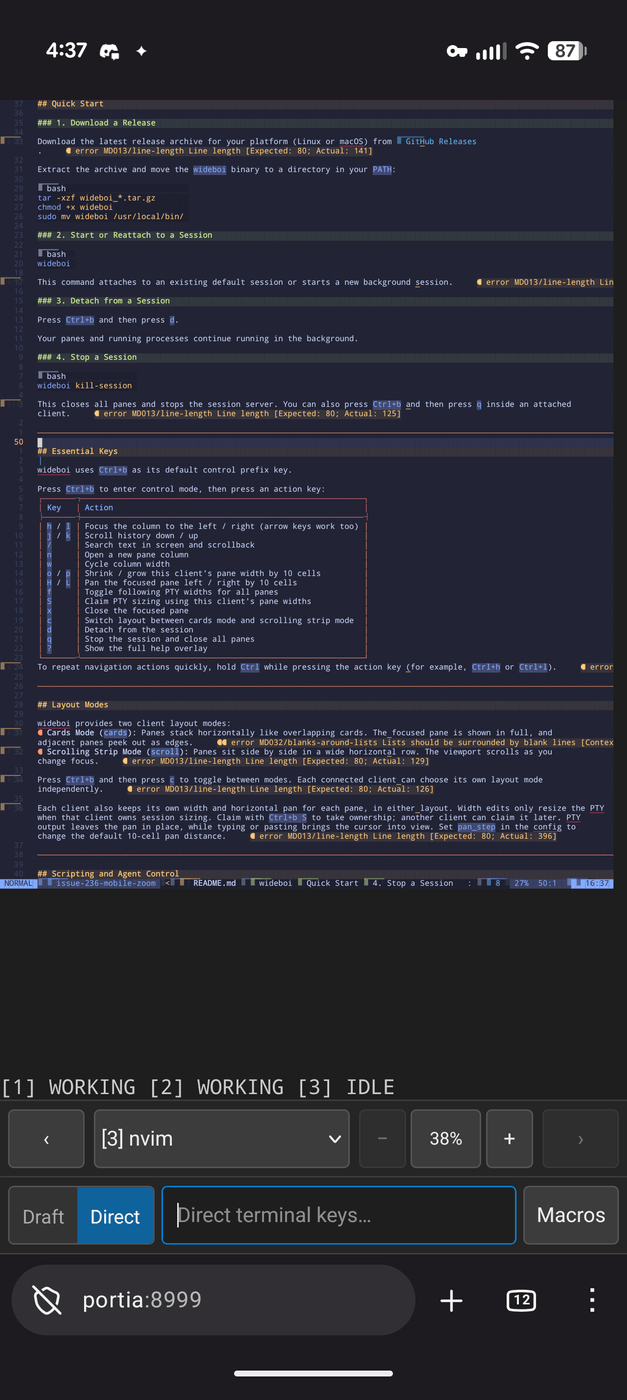Open the browser three-dot overflow menu
The height and width of the screenshot is (1400, 627).
(592, 1299)
